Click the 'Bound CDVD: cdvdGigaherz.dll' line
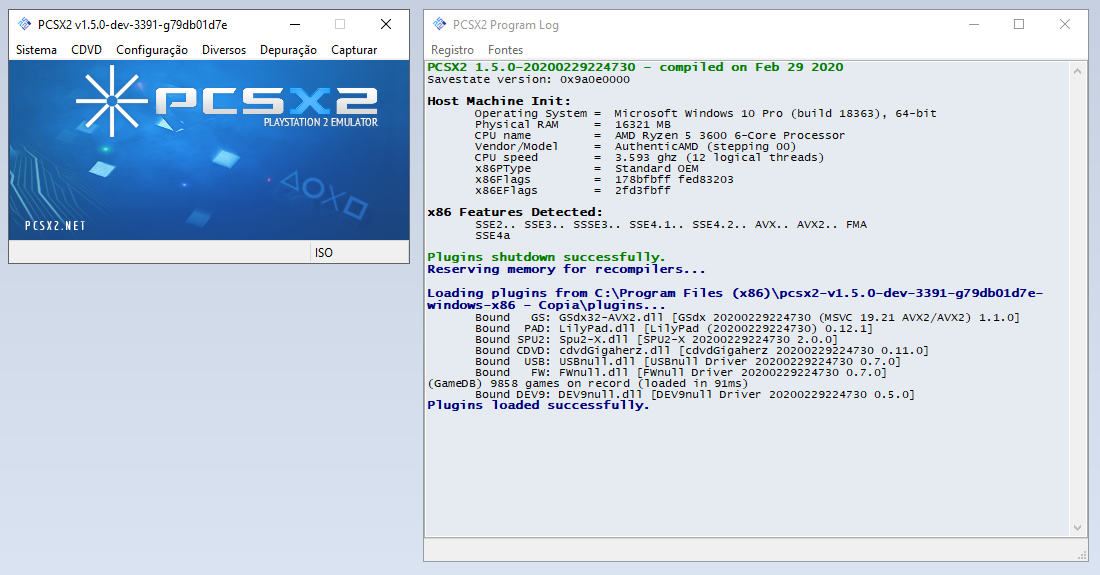 [702, 351]
